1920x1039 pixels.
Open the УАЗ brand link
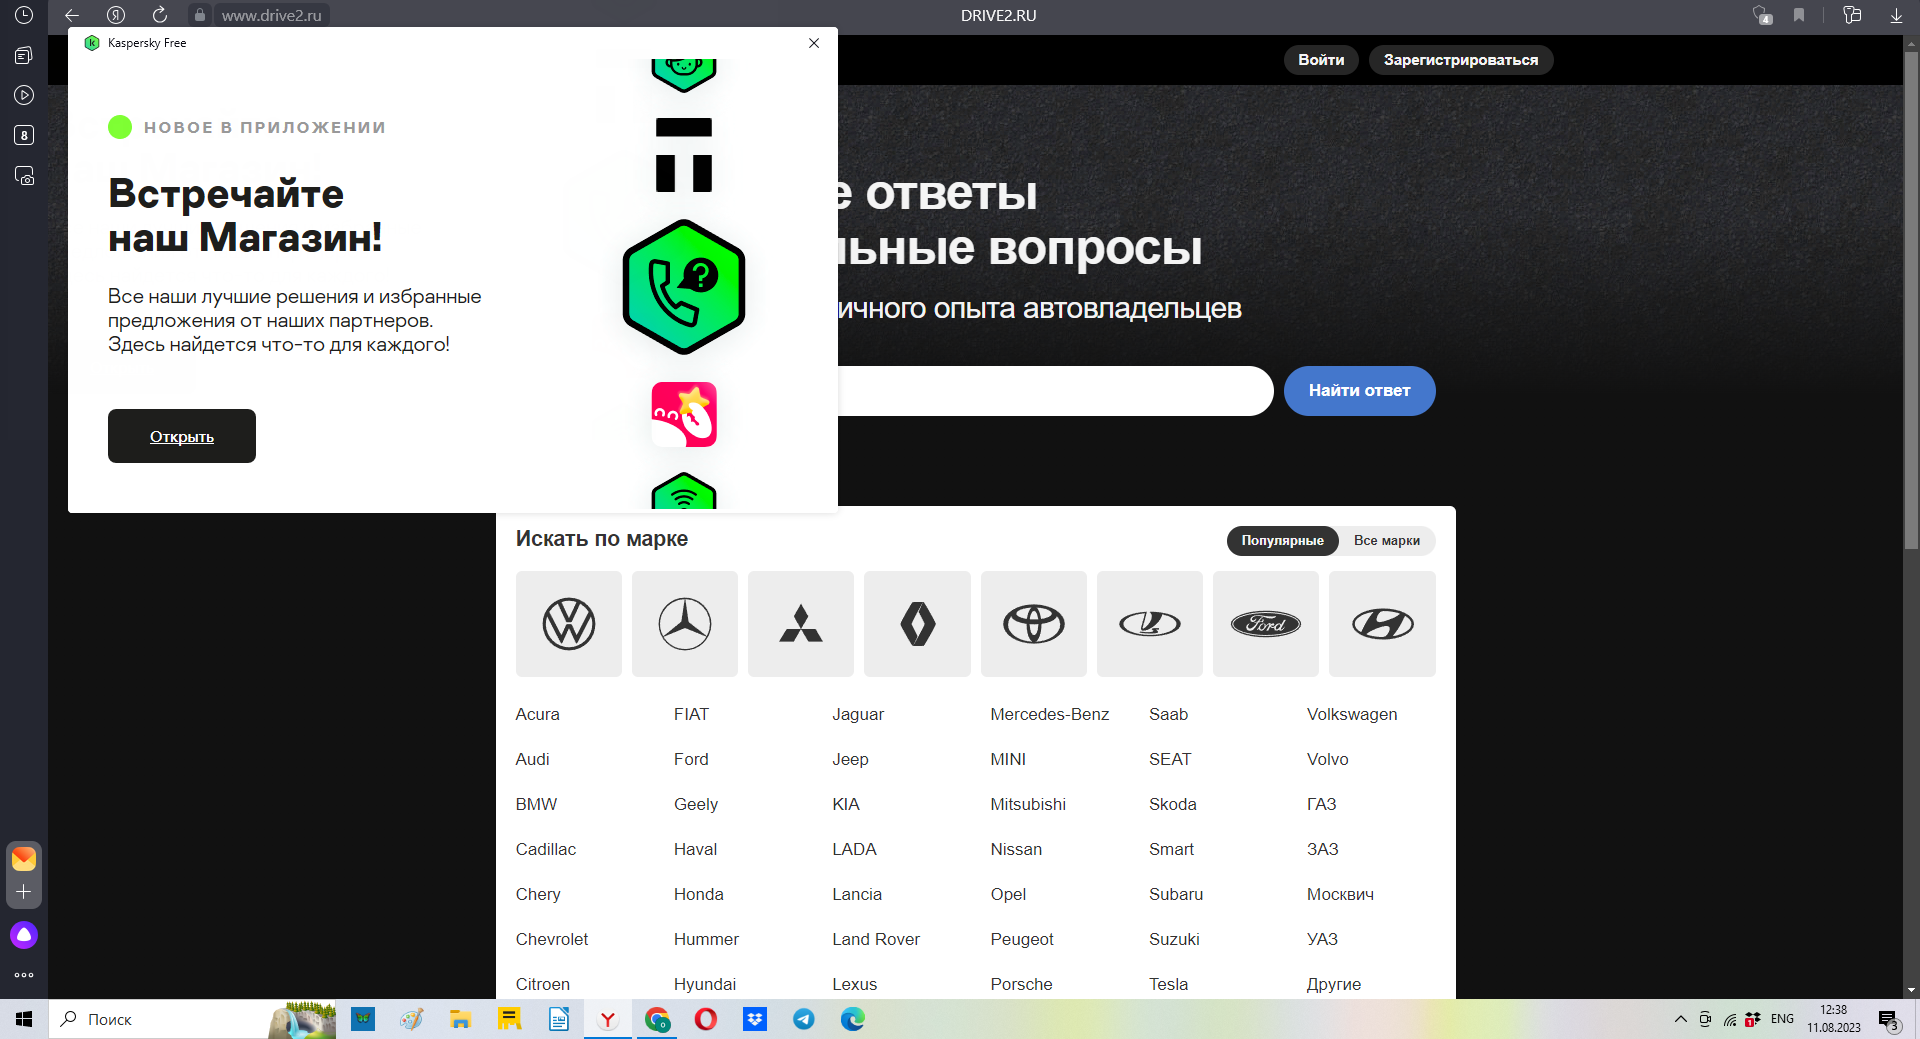click(1322, 939)
